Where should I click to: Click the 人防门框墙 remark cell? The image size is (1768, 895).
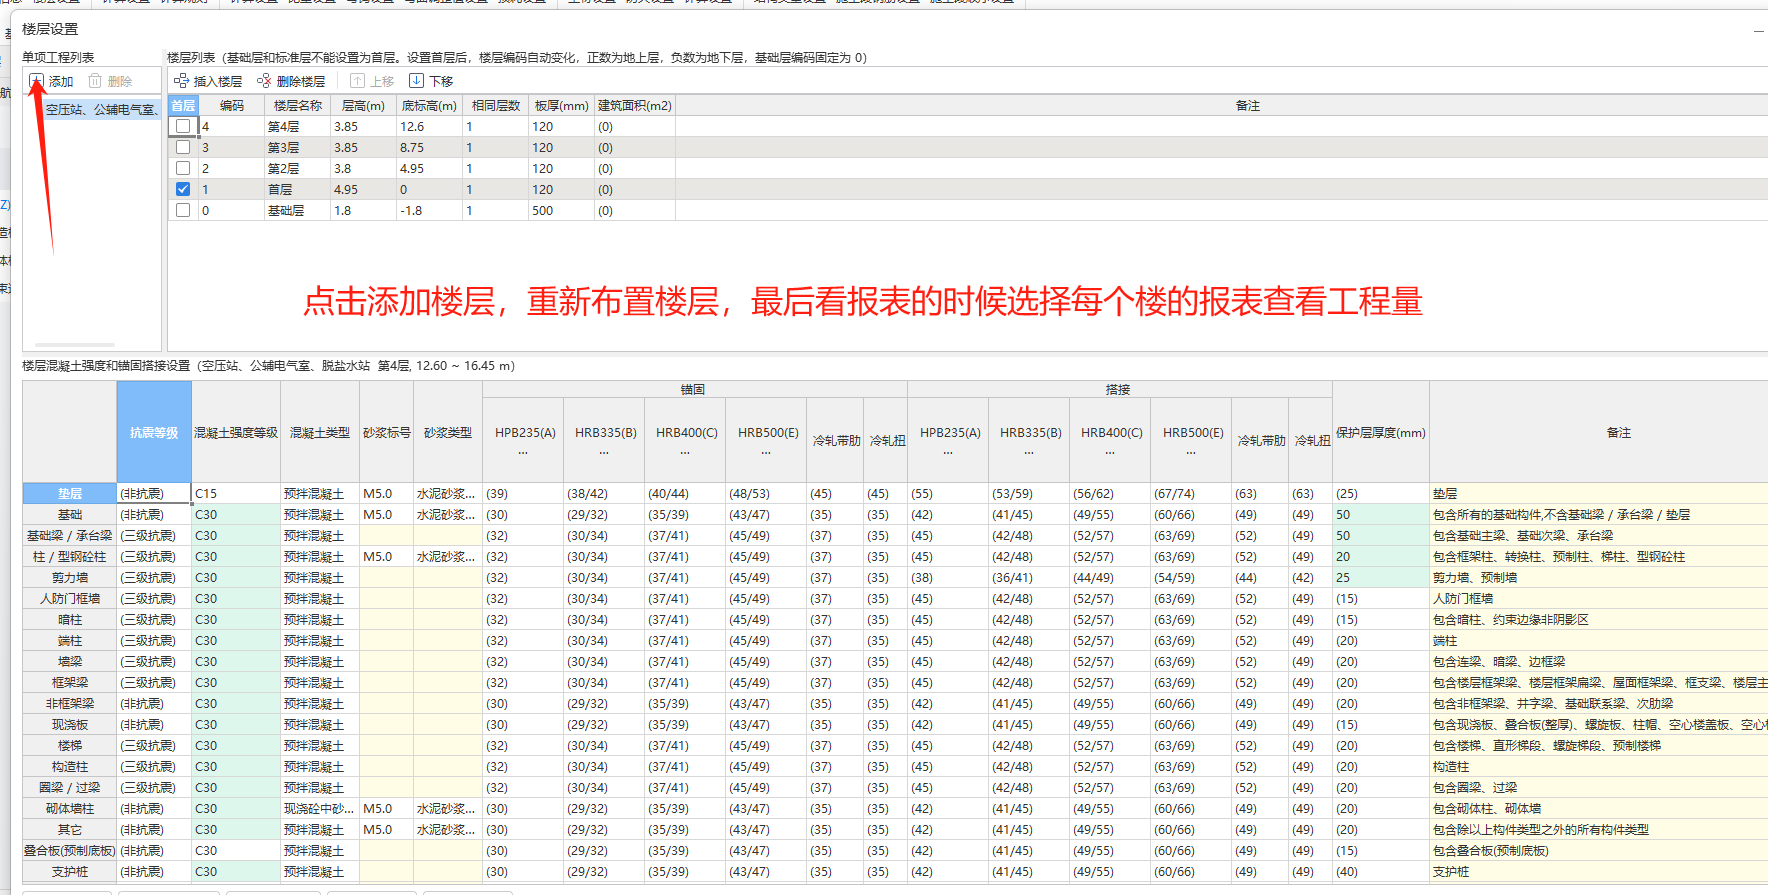click(1598, 598)
